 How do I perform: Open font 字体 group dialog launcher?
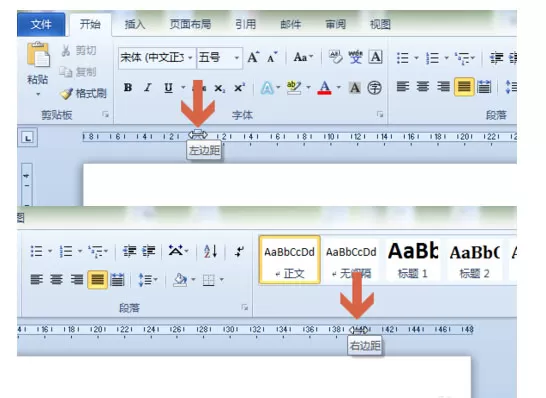click(380, 114)
